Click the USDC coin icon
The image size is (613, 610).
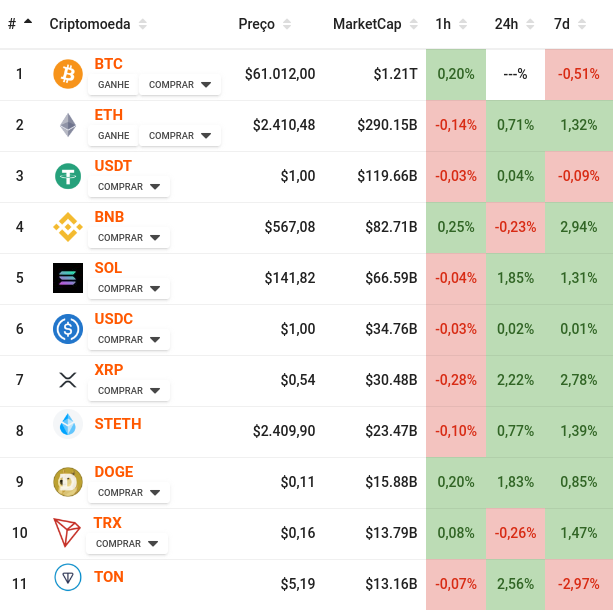68,329
